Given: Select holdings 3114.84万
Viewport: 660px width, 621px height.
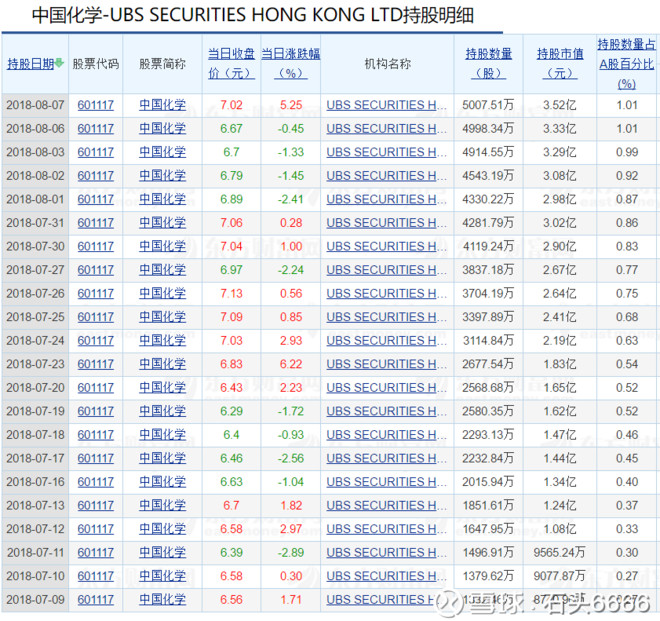Looking at the screenshot, I should click(488, 341).
